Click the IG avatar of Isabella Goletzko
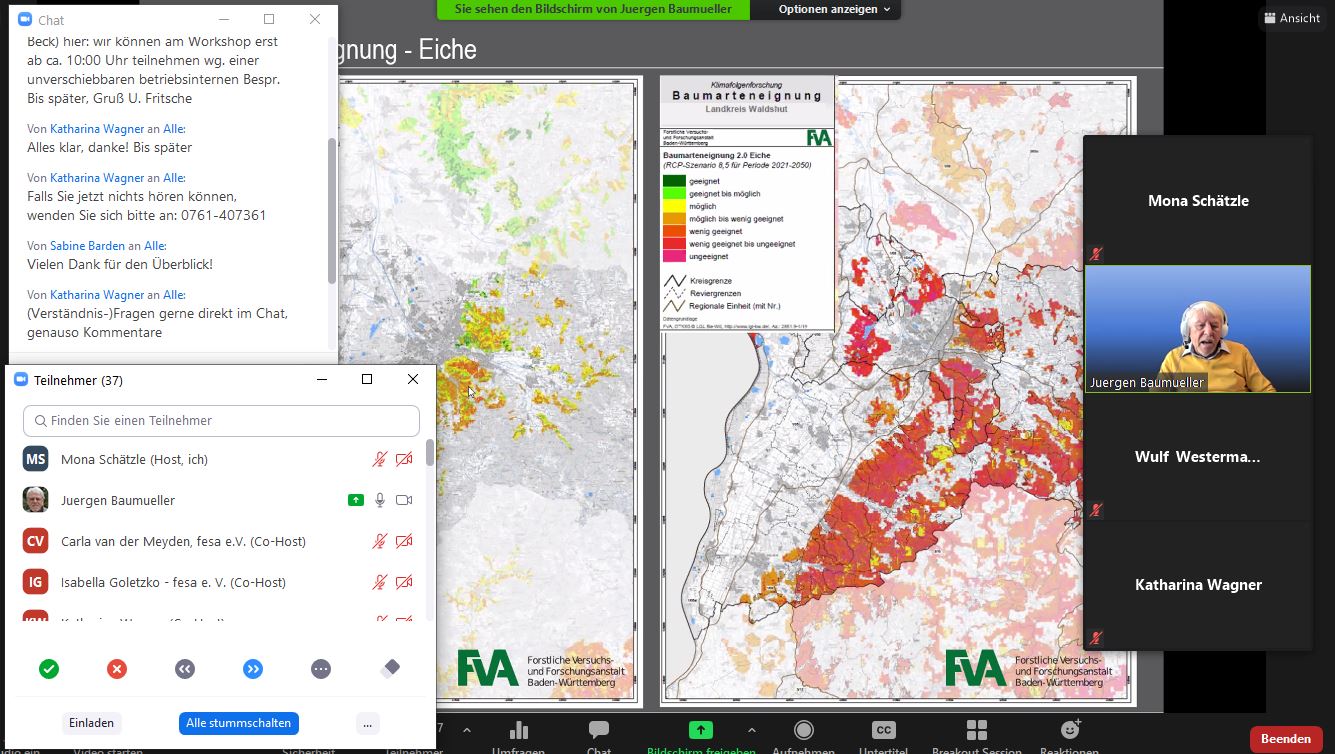1335x754 pixels. (36, 582)
